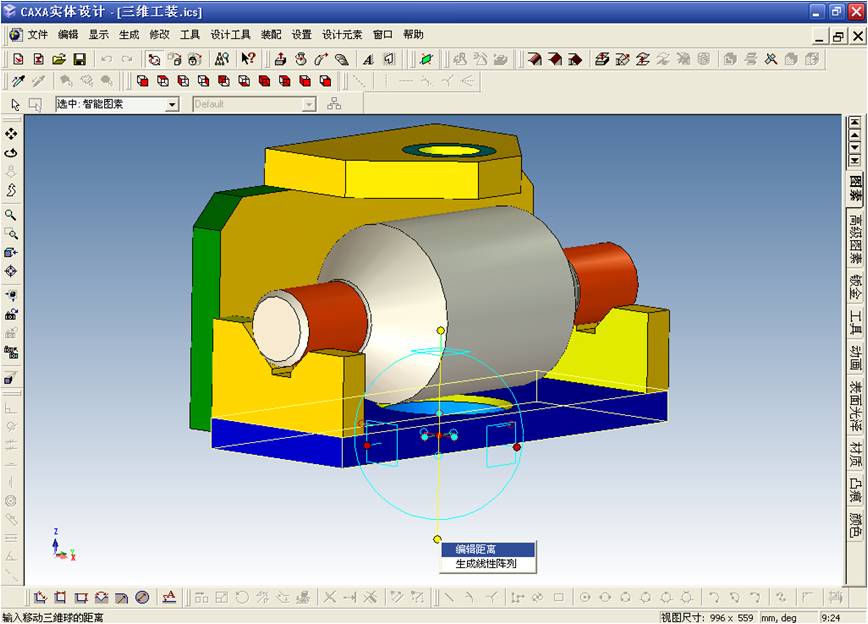Expand the Default configuration dropdown
This screenshot has width=868, height=624.
tap(308, 104)
